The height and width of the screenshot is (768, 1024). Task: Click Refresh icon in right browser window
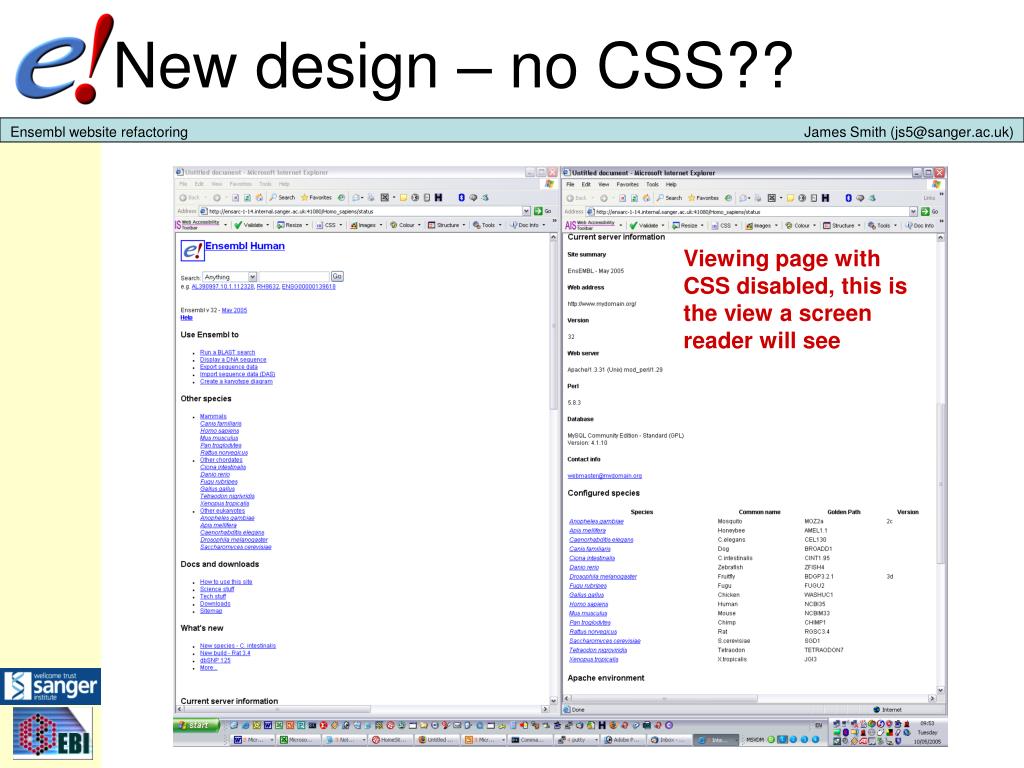[634, 198]
